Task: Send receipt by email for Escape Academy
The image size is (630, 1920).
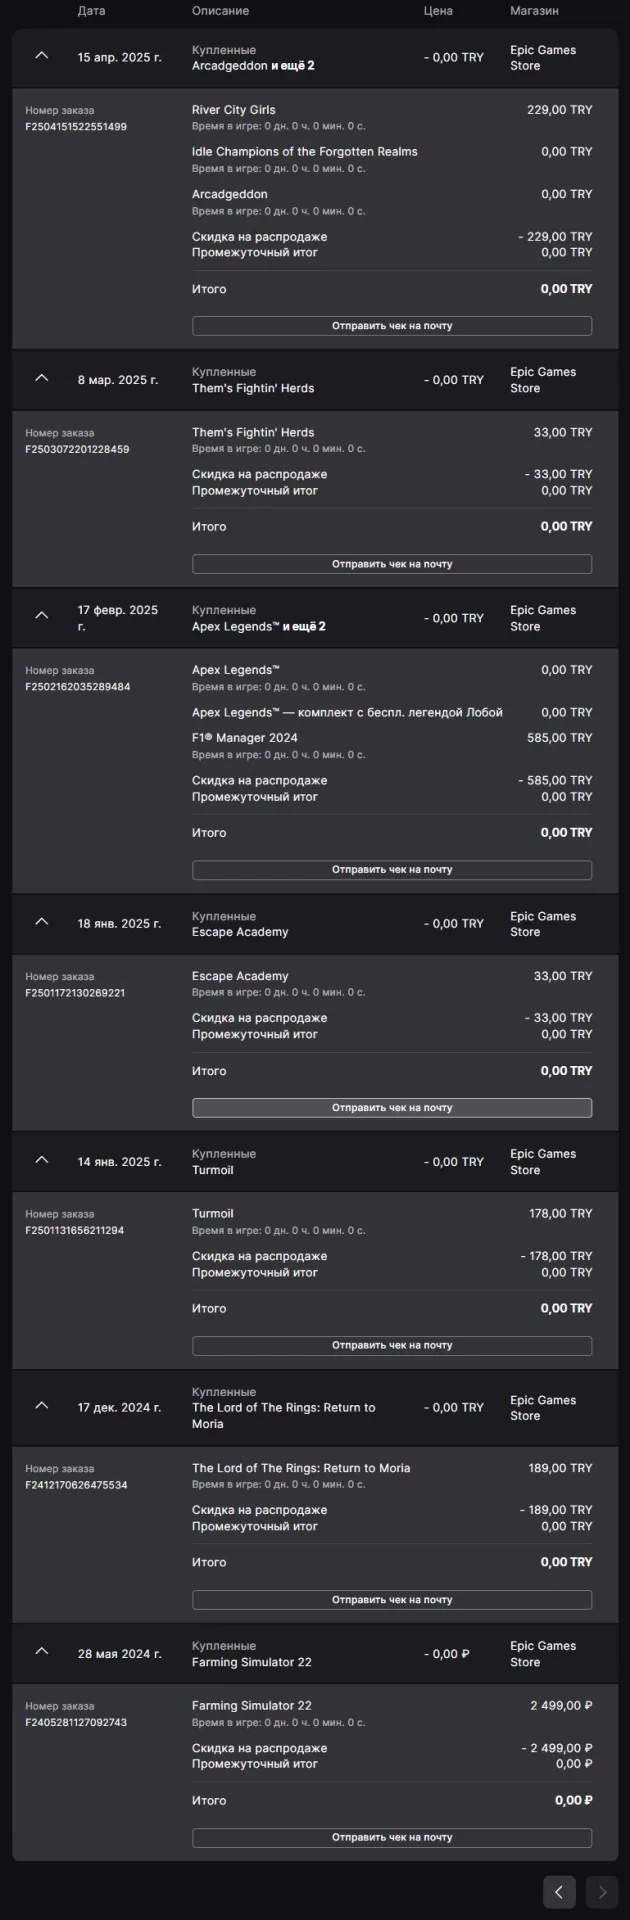Action: coord(392,1108)
